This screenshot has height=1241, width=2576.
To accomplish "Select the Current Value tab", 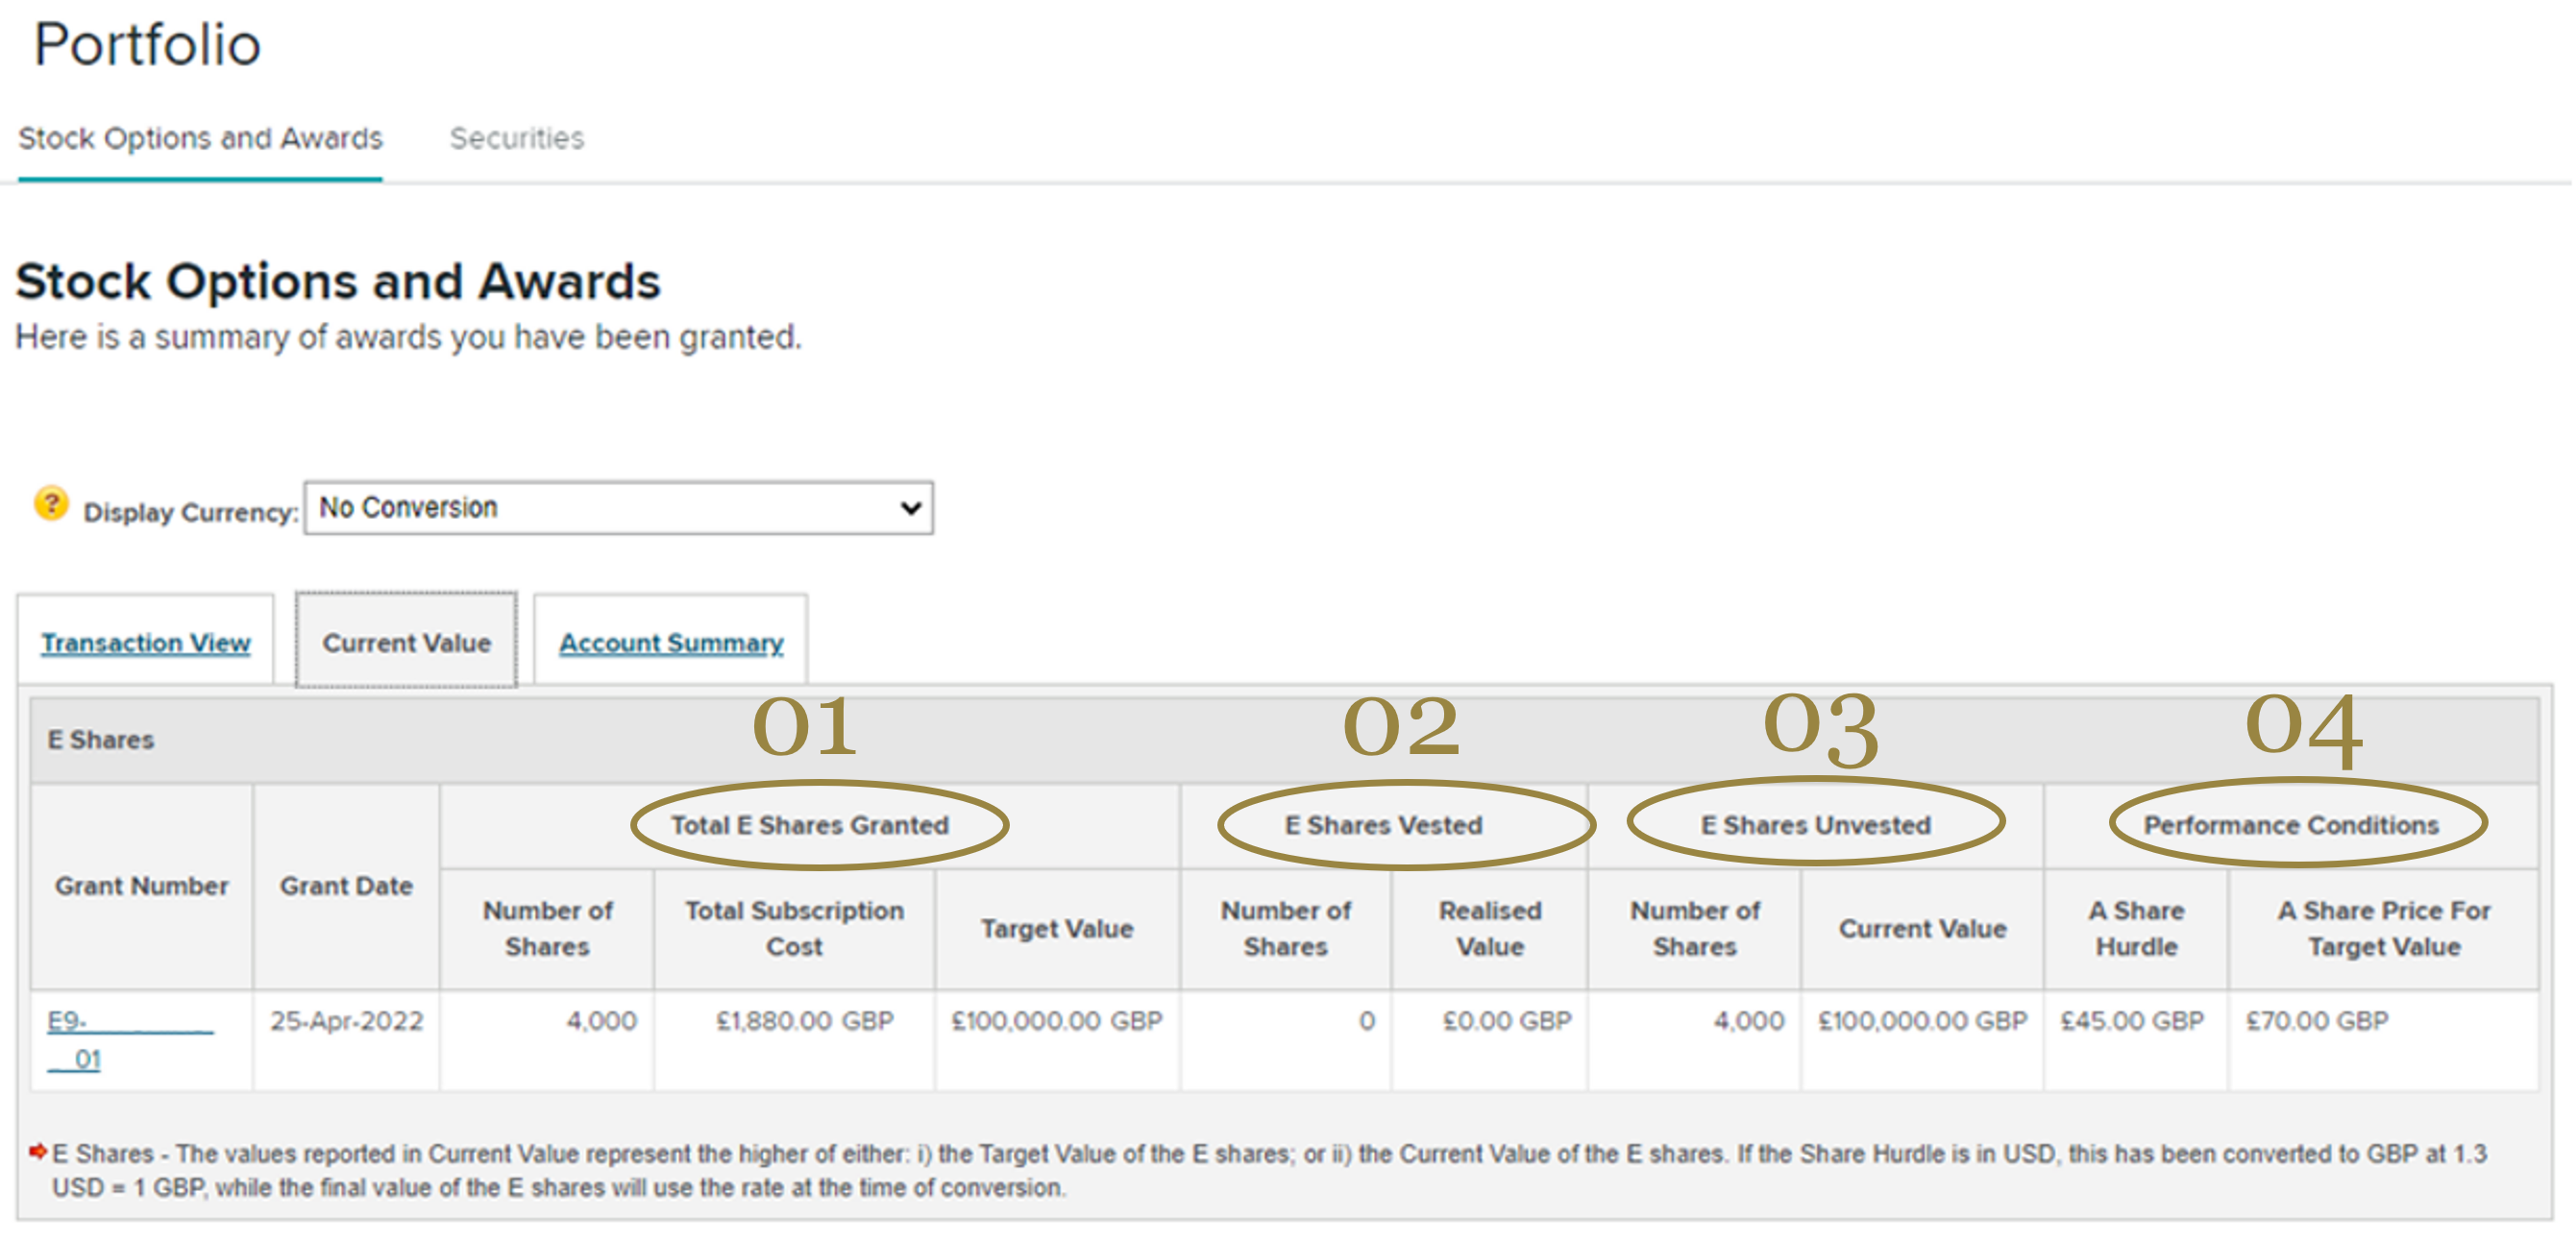I will tap(406, 643).
